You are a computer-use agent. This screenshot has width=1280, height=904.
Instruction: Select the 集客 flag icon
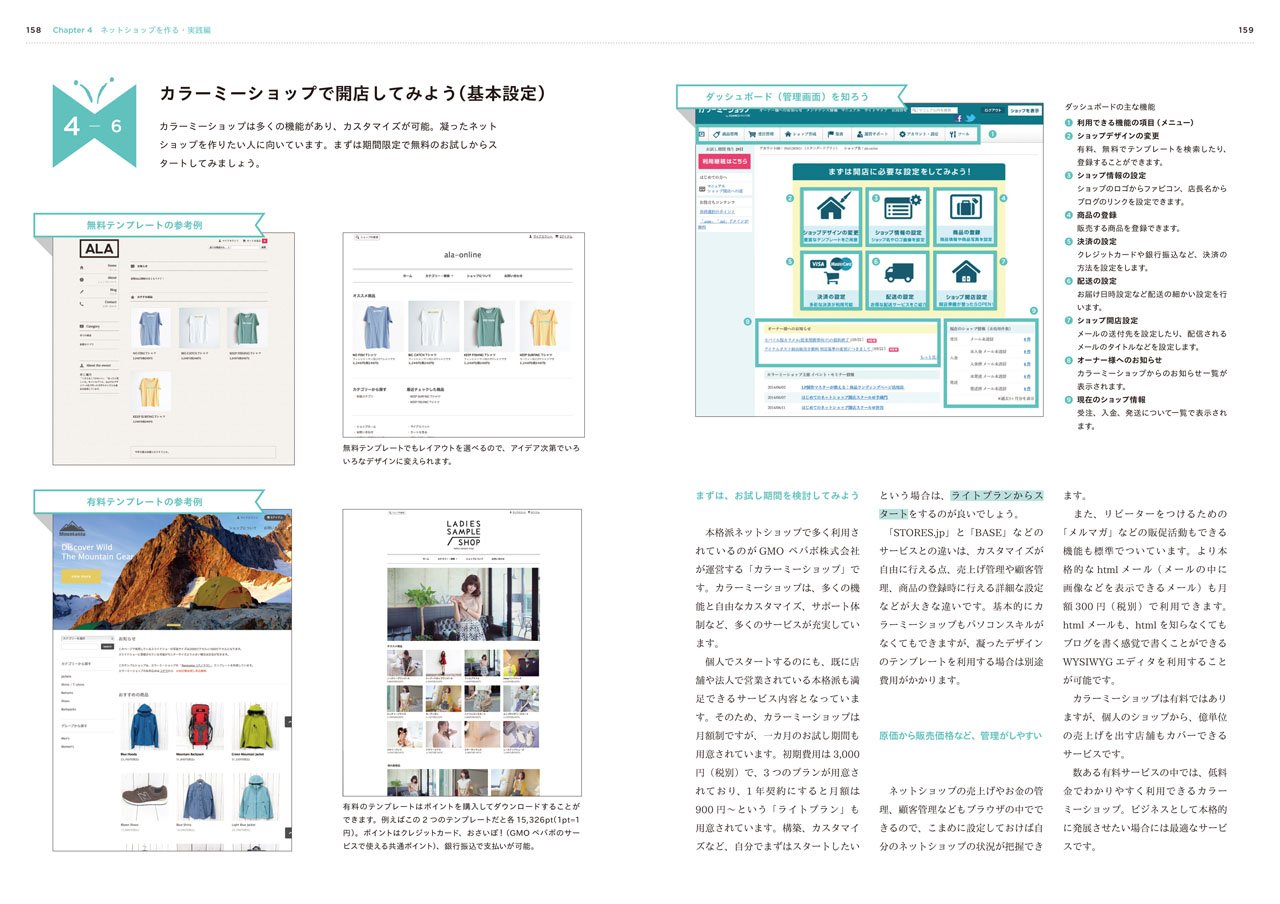tap(829, 133)
